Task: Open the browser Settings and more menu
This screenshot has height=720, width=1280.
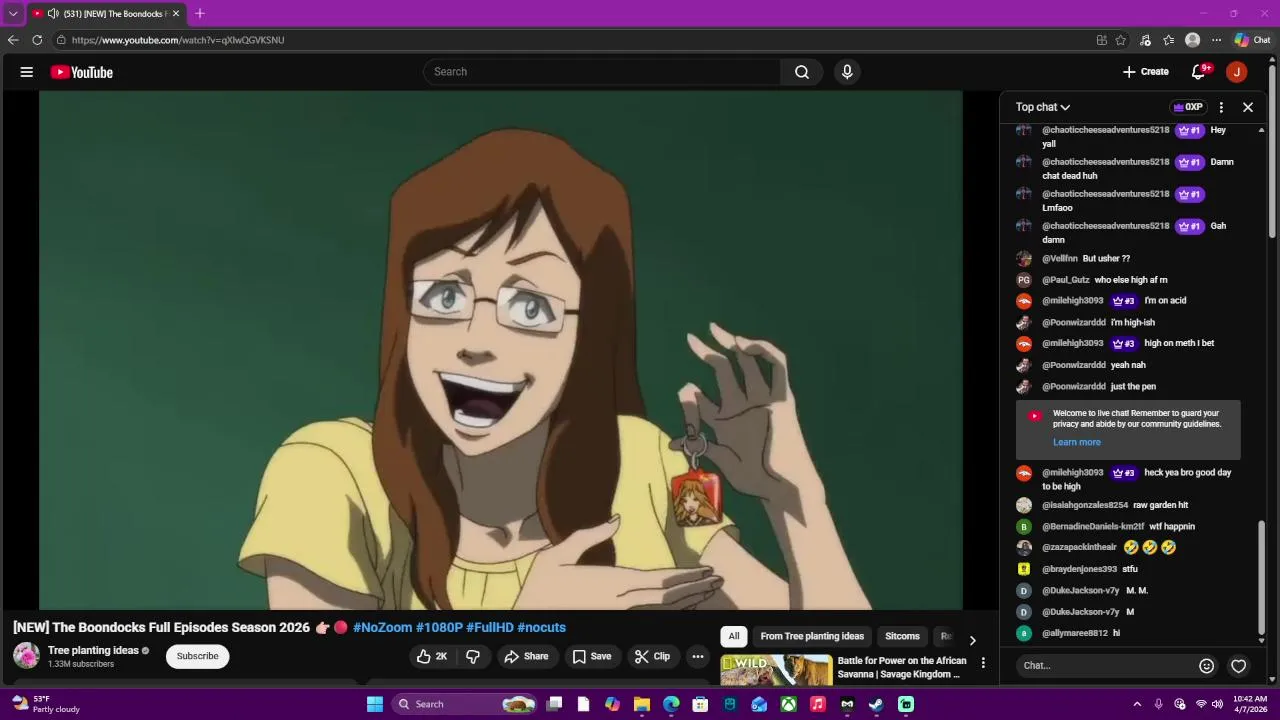Action: point(1216,40)
